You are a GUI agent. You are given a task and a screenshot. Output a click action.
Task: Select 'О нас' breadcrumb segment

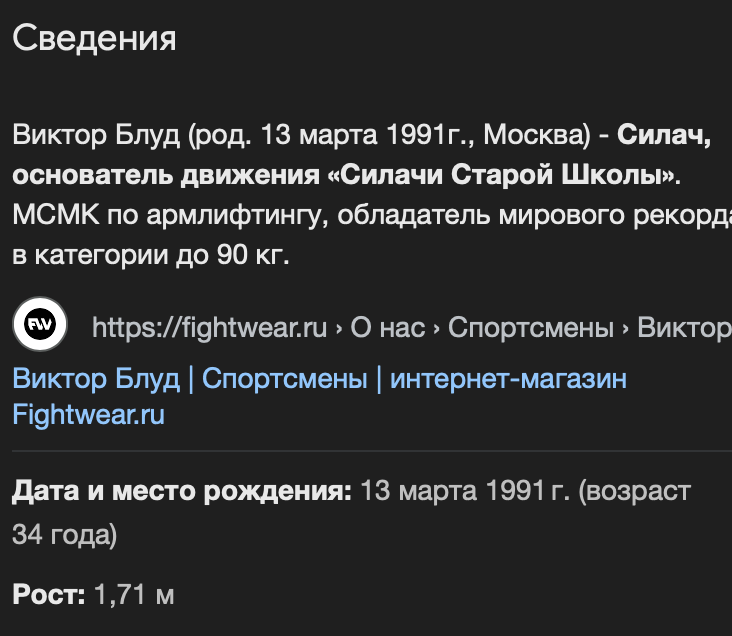[x=387, y=328]
